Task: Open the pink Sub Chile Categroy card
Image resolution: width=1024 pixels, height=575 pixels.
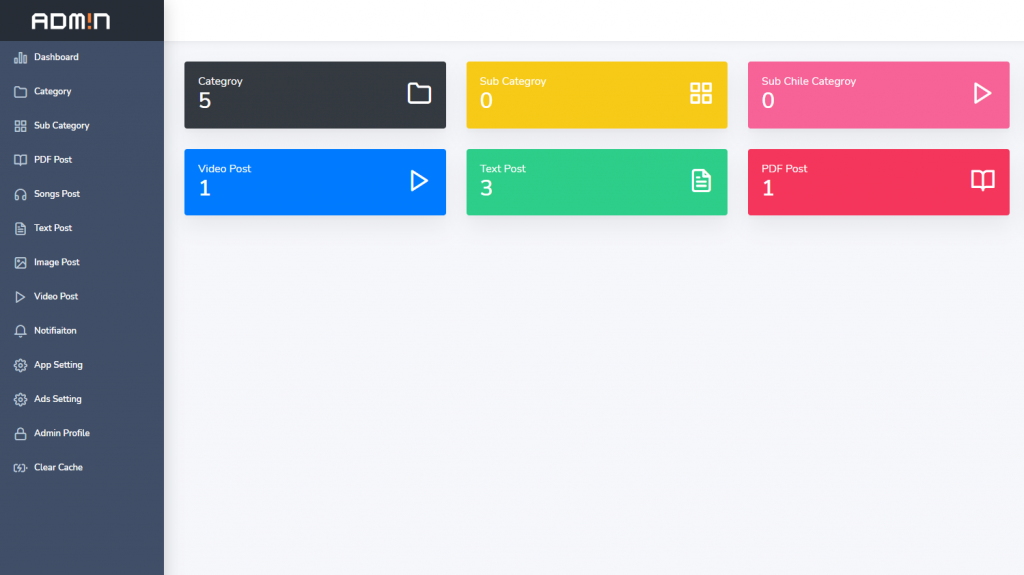Action: click(x=878, y=95)
